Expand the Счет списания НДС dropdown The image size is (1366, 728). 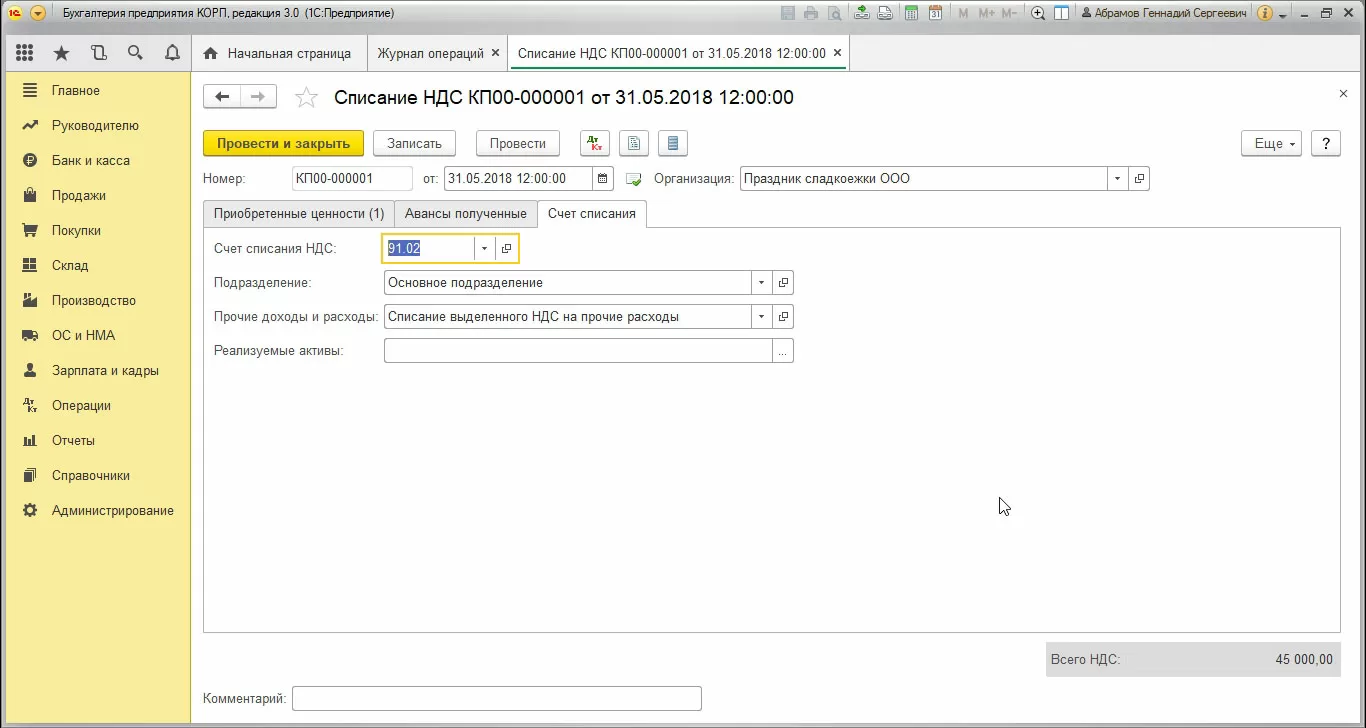tap(485, 248)
